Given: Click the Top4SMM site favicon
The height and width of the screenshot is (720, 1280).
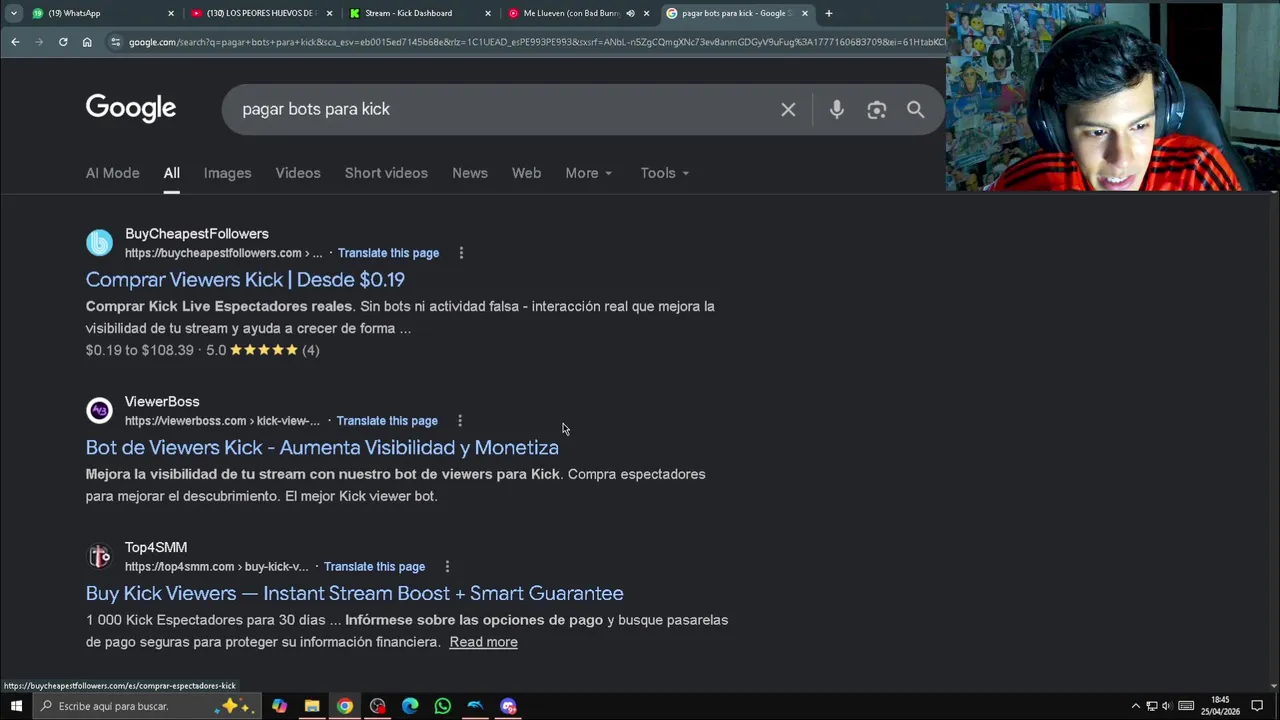Looking at the screenshot, I should (99, 557).
